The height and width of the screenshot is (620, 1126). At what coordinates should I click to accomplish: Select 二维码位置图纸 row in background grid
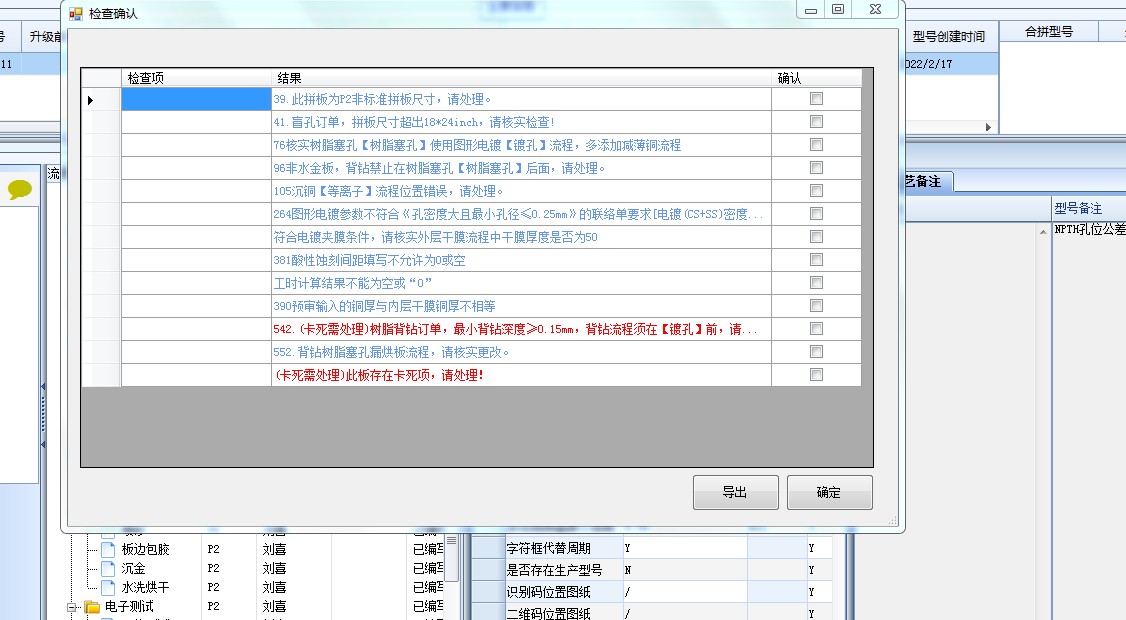click(652, 613)
